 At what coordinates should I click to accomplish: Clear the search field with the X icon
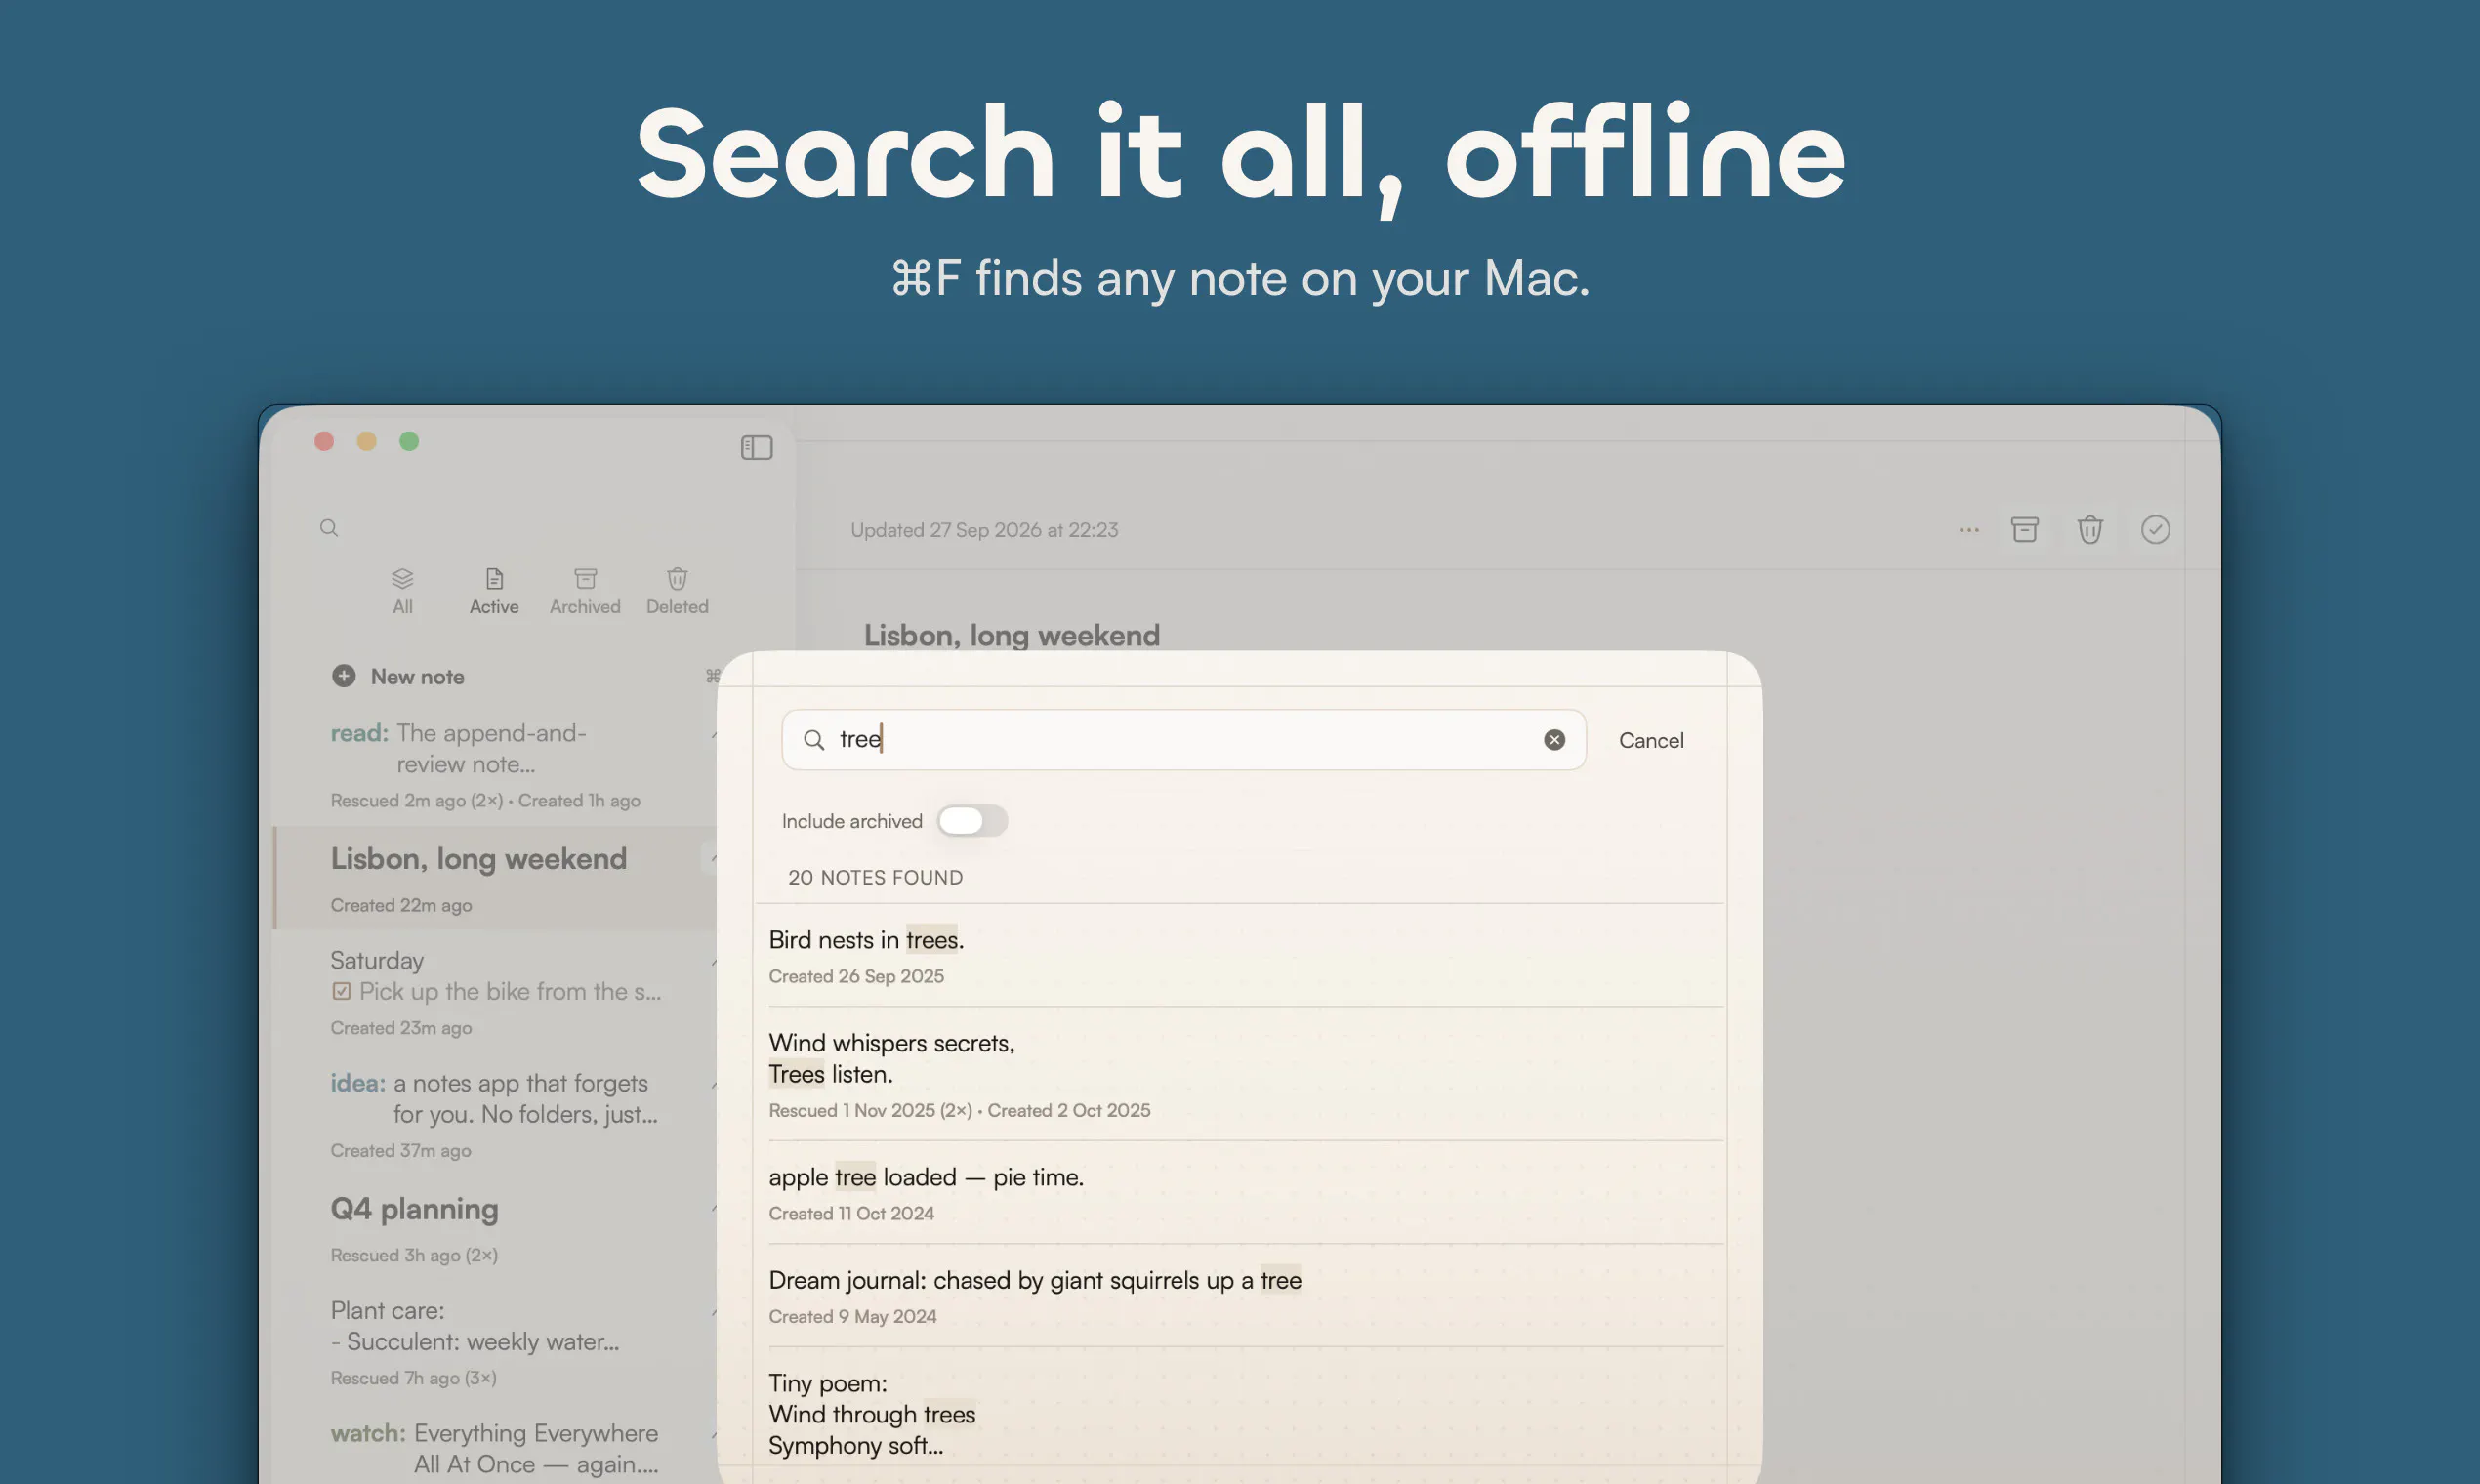(1554, 740)
